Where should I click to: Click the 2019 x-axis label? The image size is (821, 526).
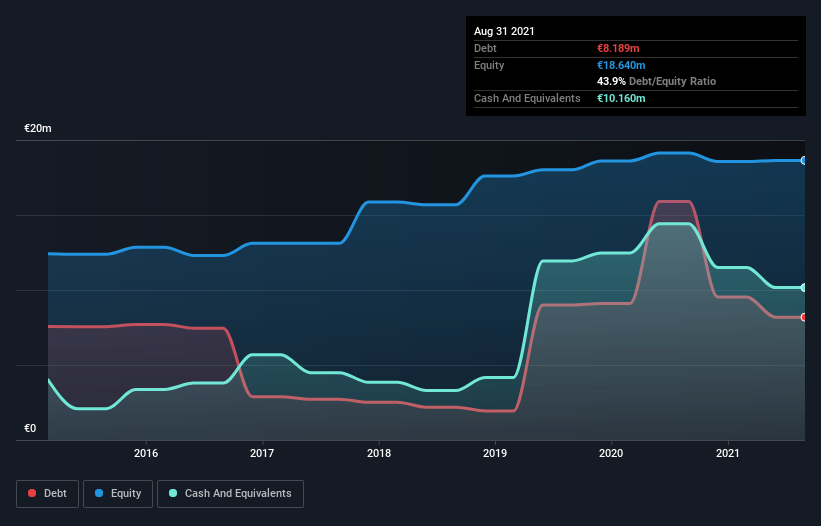[x=495, y=453]
